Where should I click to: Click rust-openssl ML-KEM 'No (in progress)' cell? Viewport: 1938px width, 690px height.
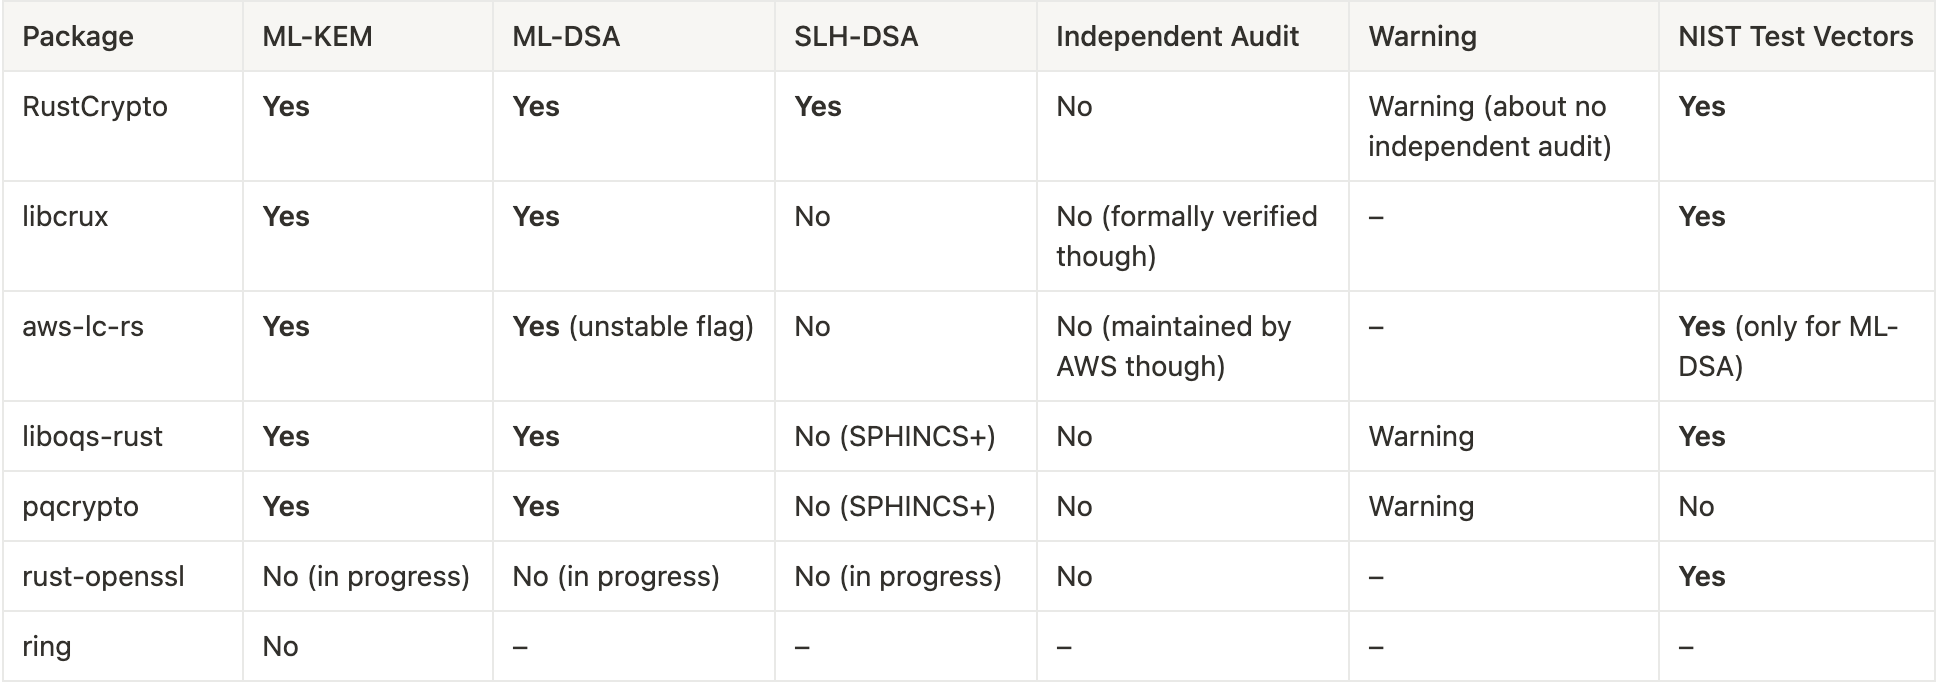pyautogui.click(x=365, y=577)
